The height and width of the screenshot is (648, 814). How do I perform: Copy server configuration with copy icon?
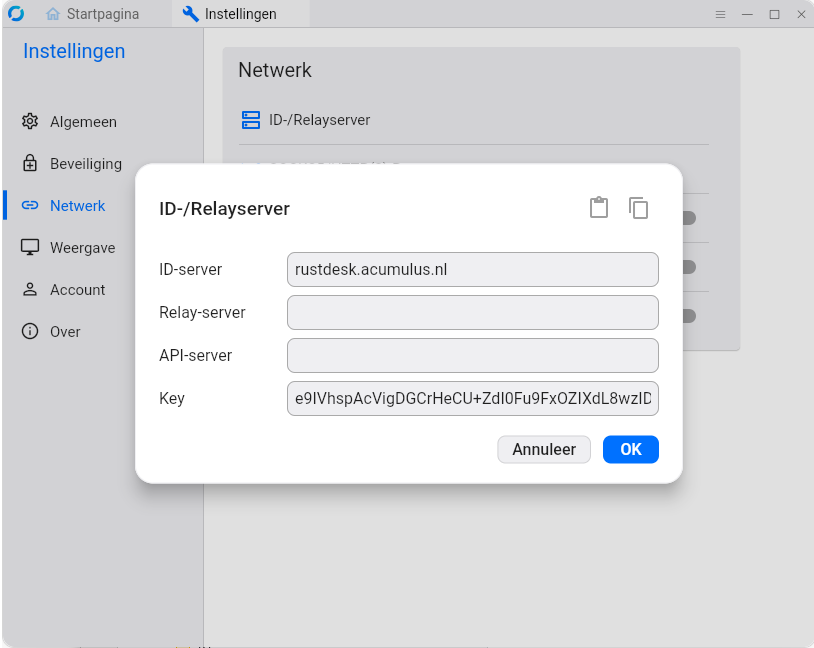coord(639,207)
